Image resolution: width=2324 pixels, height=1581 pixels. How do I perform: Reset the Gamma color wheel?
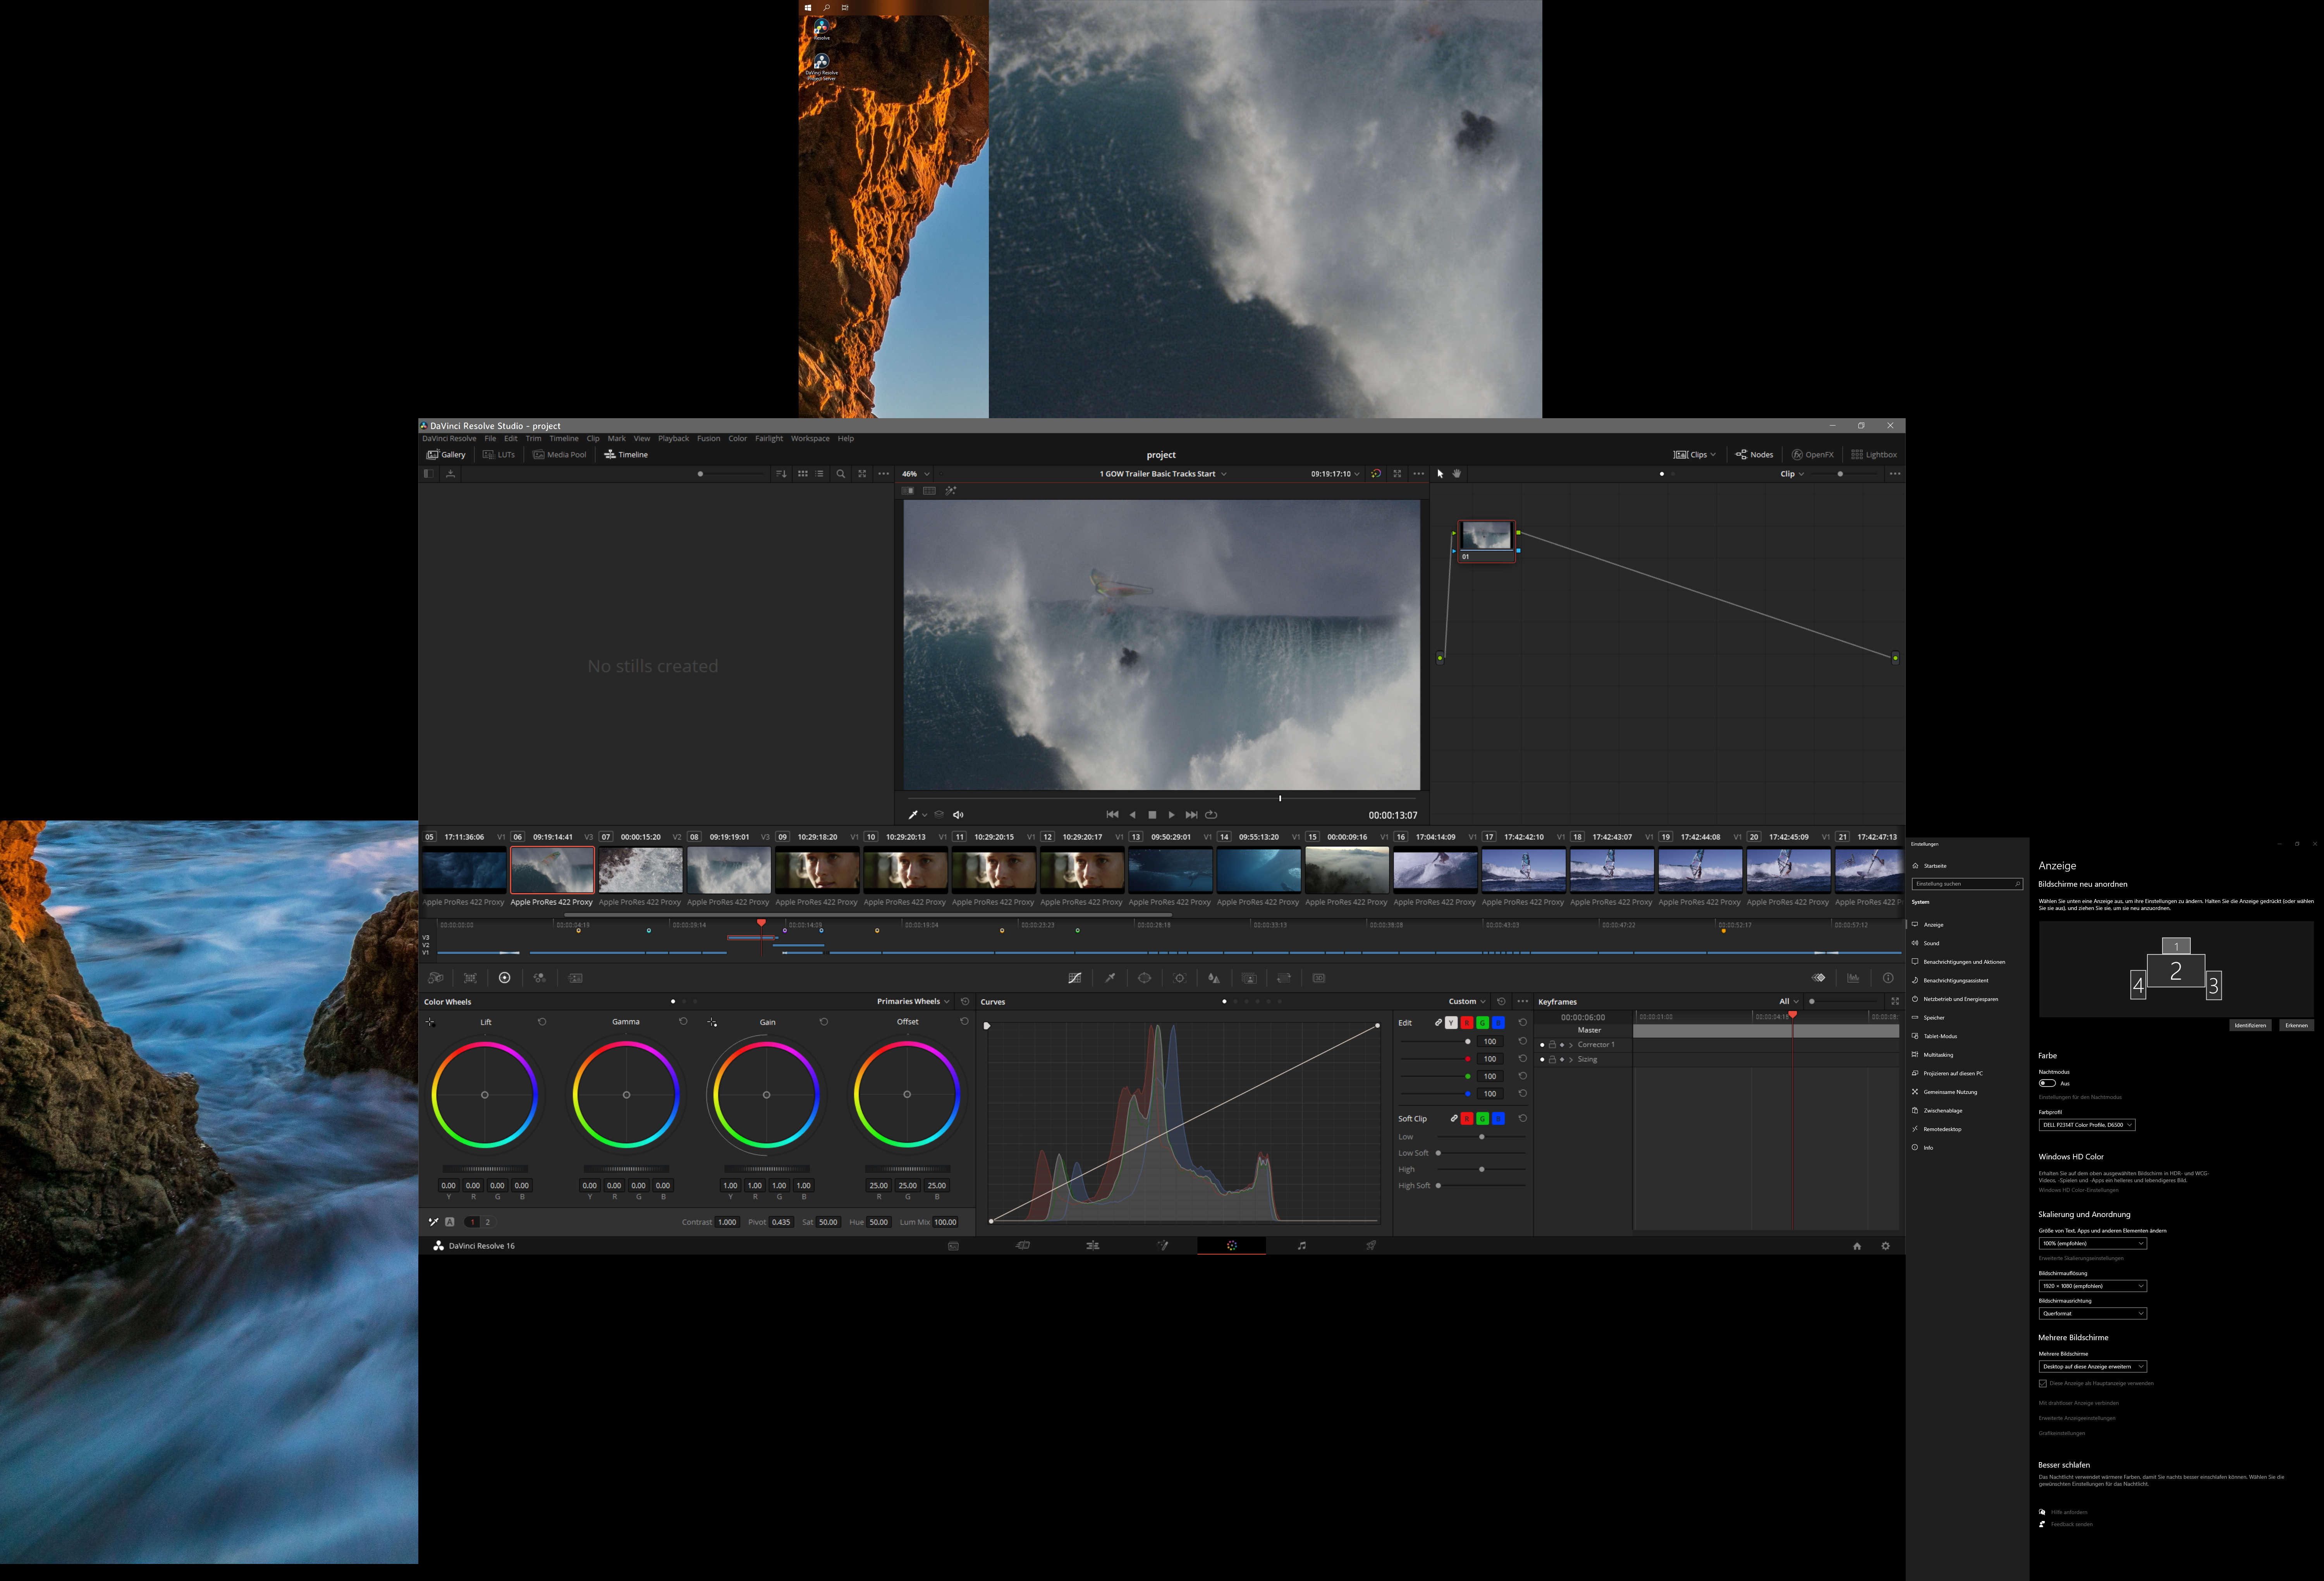683,1022
